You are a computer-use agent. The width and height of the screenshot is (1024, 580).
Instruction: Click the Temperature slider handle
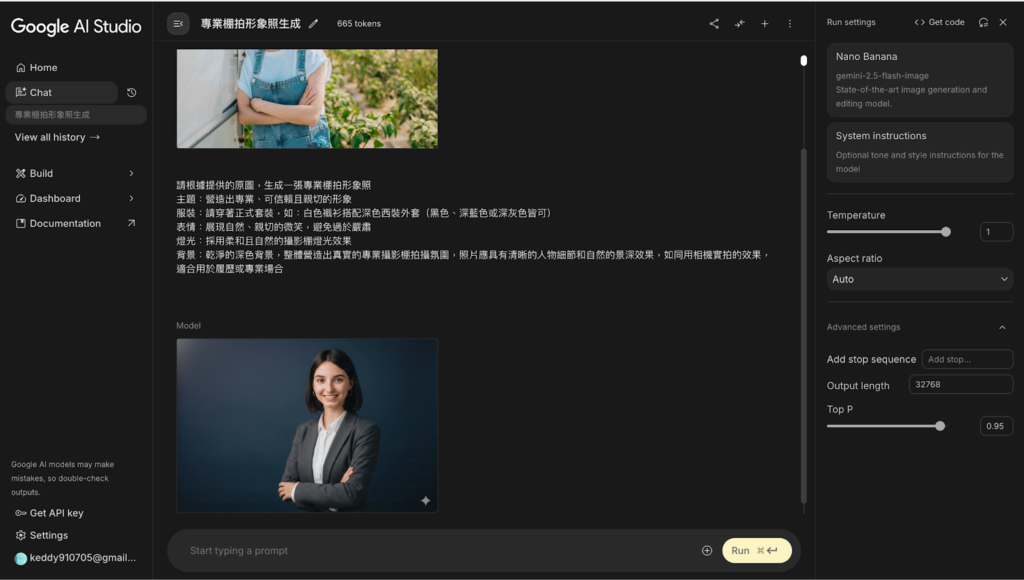[x=945, y=231]
